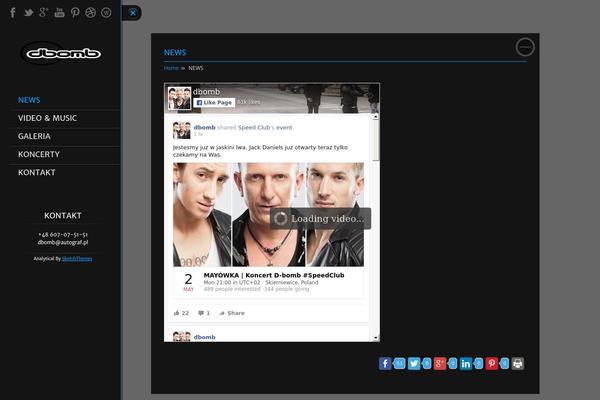Open the VIDEO & MUSIC menu item

(x=47, y=118)
